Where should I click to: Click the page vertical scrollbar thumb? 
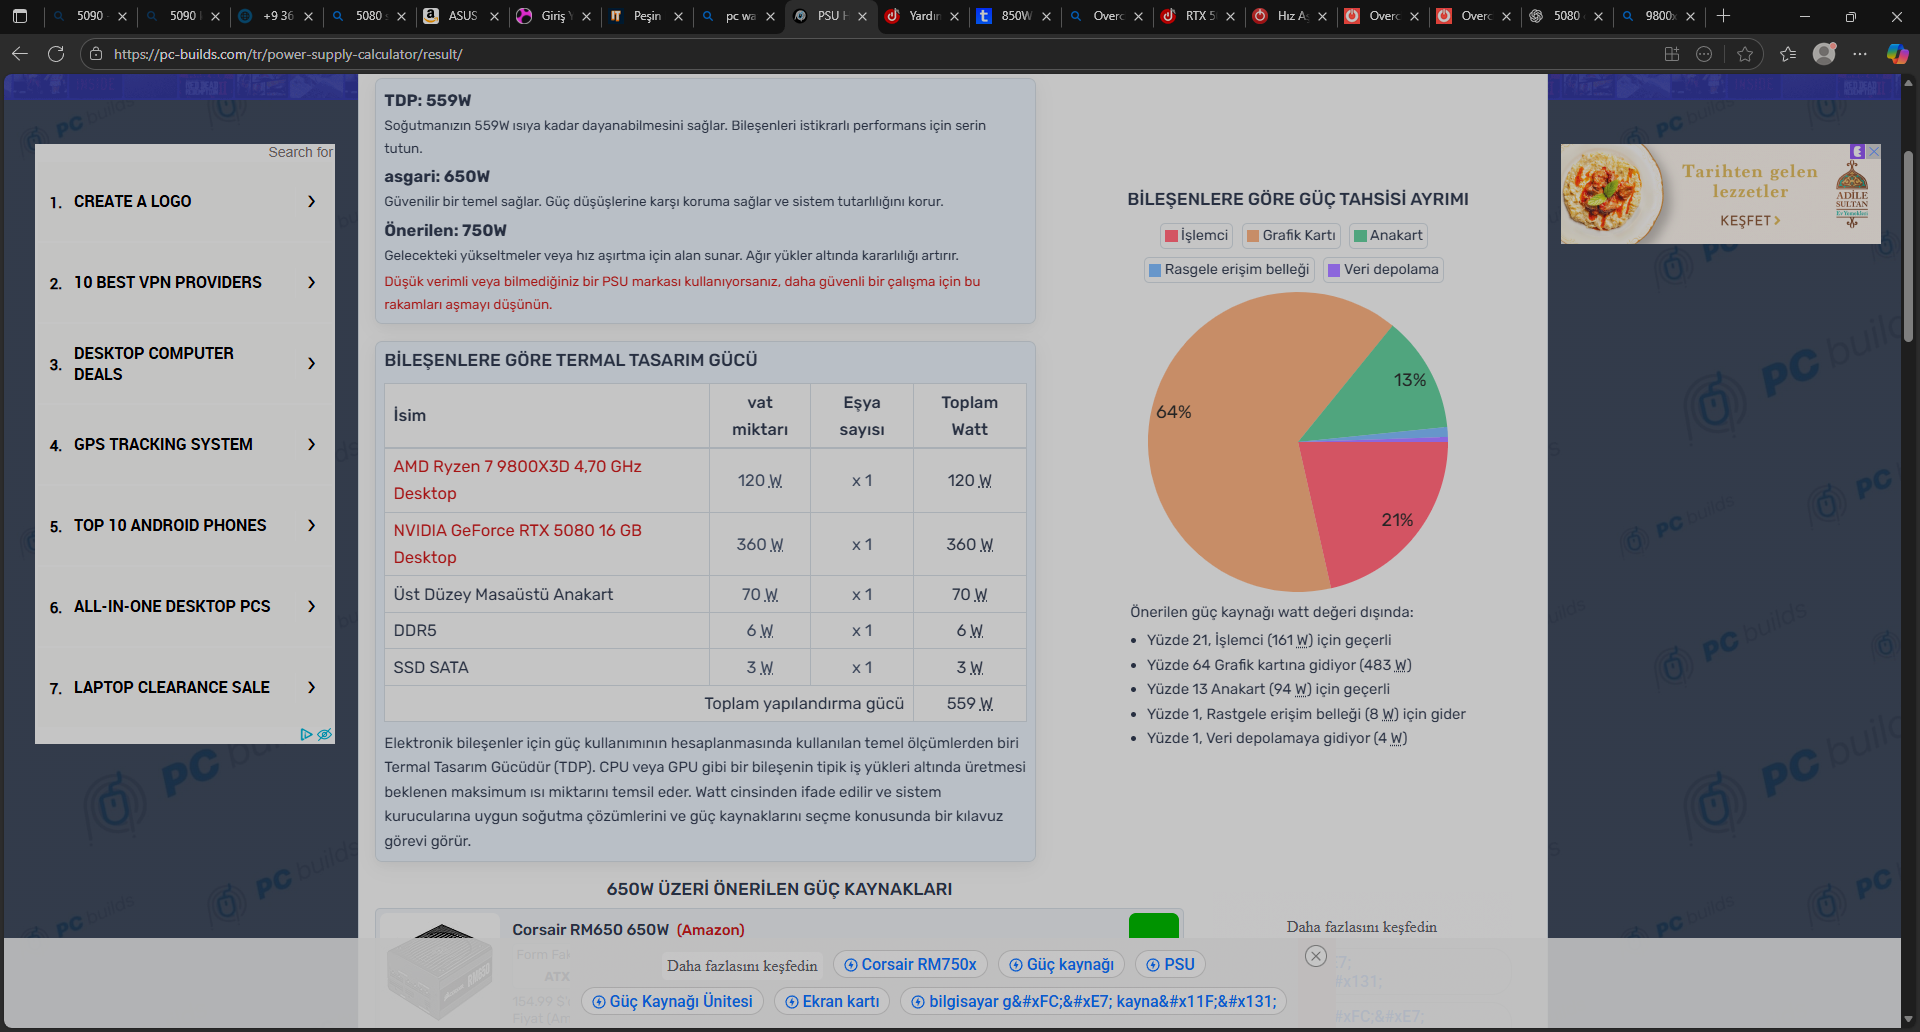[1908, 245]
